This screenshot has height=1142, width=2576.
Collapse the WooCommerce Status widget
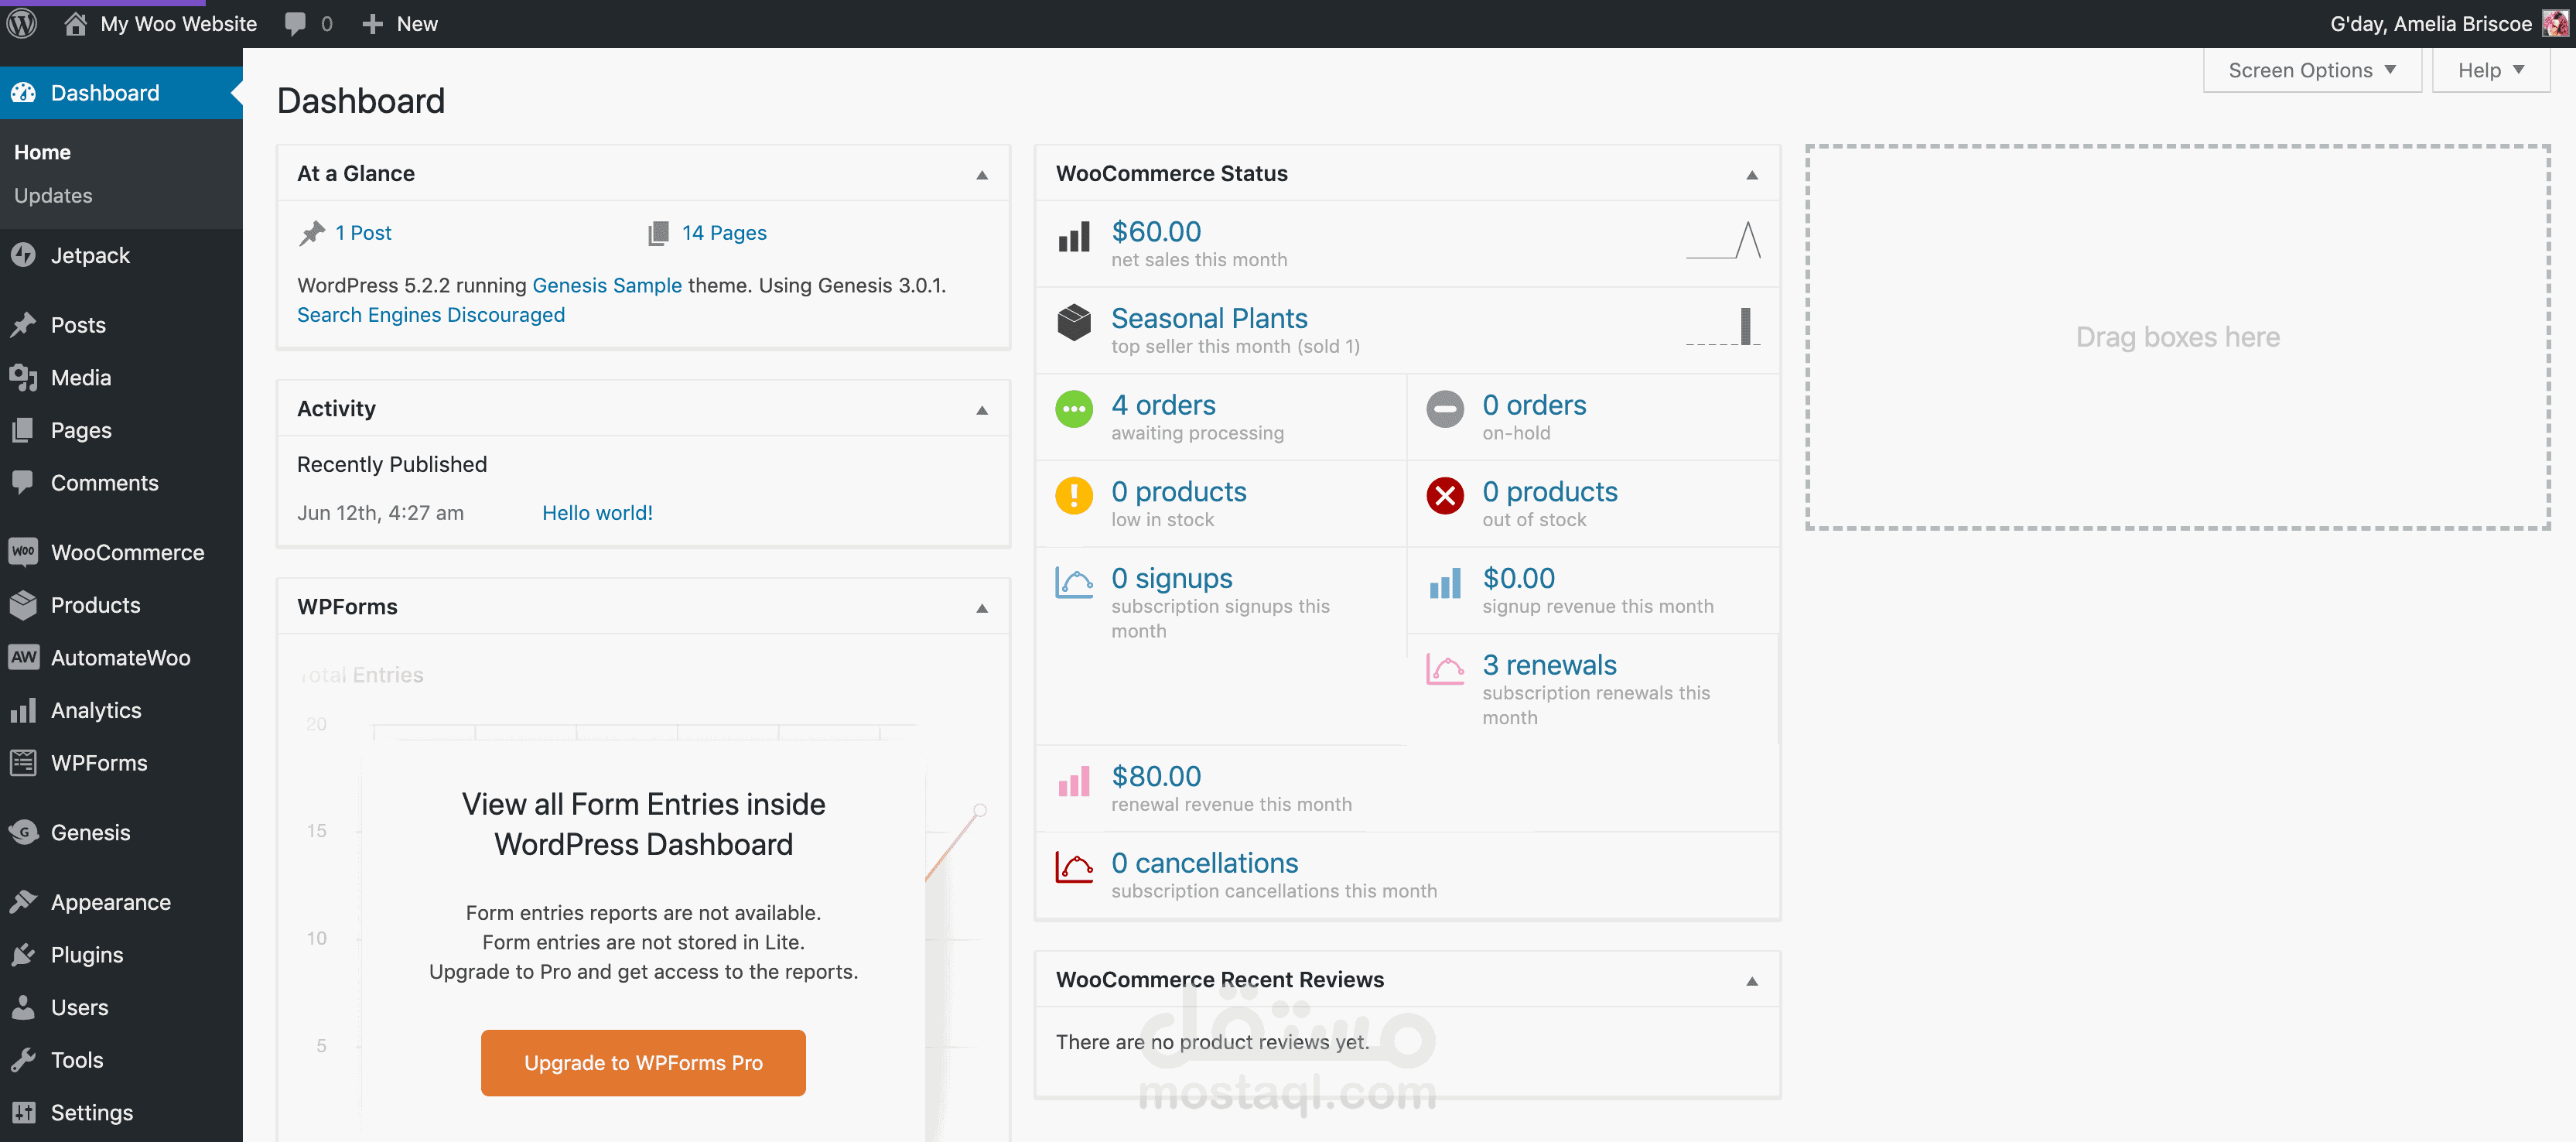coord(1752,175)
